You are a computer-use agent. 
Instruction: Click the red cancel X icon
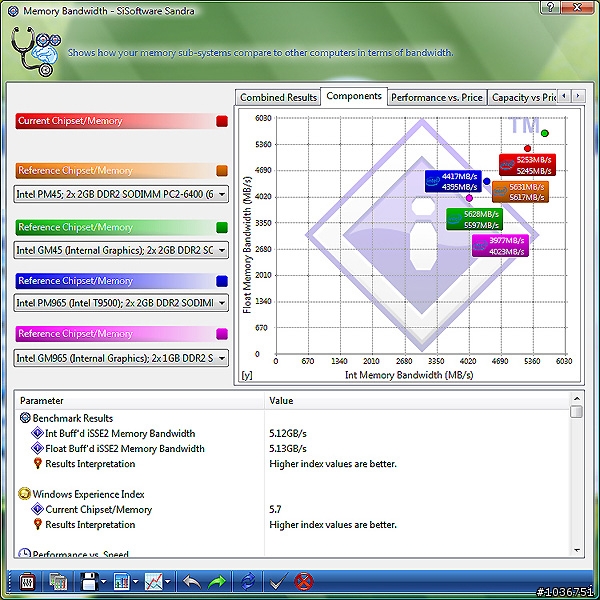point(304,582)
